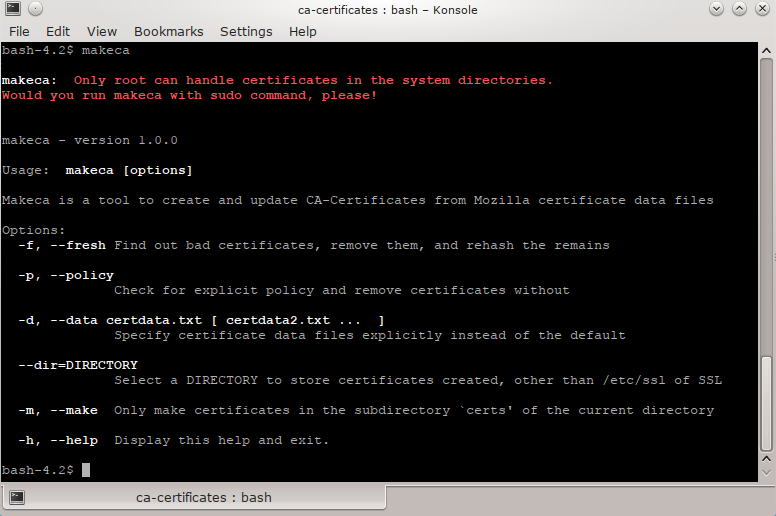Minimize the Konsole window
This screenshot has height=516, width=776.
point(717,10)
